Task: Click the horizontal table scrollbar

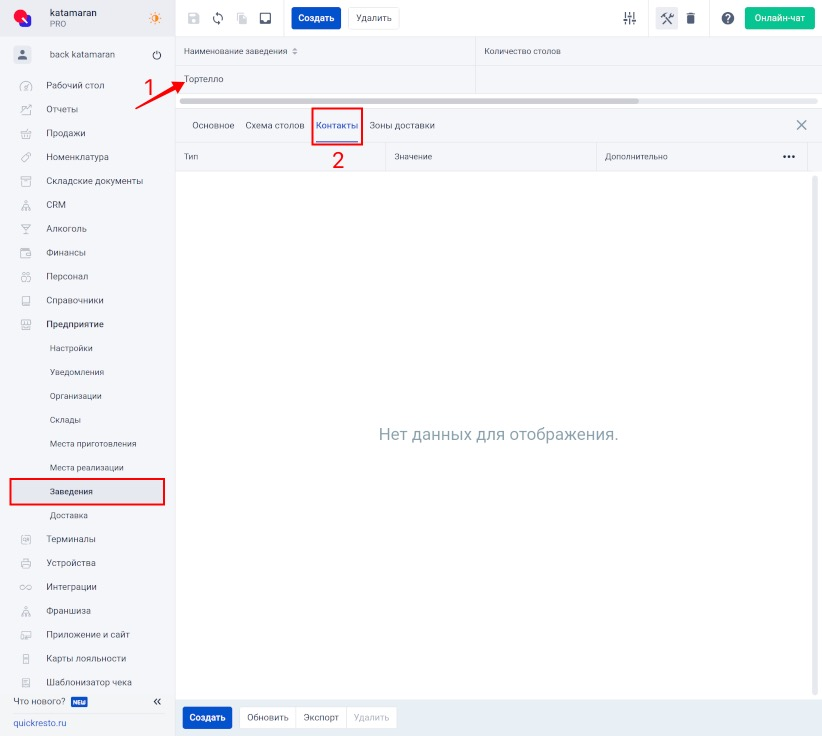Action: click(409, 101)
